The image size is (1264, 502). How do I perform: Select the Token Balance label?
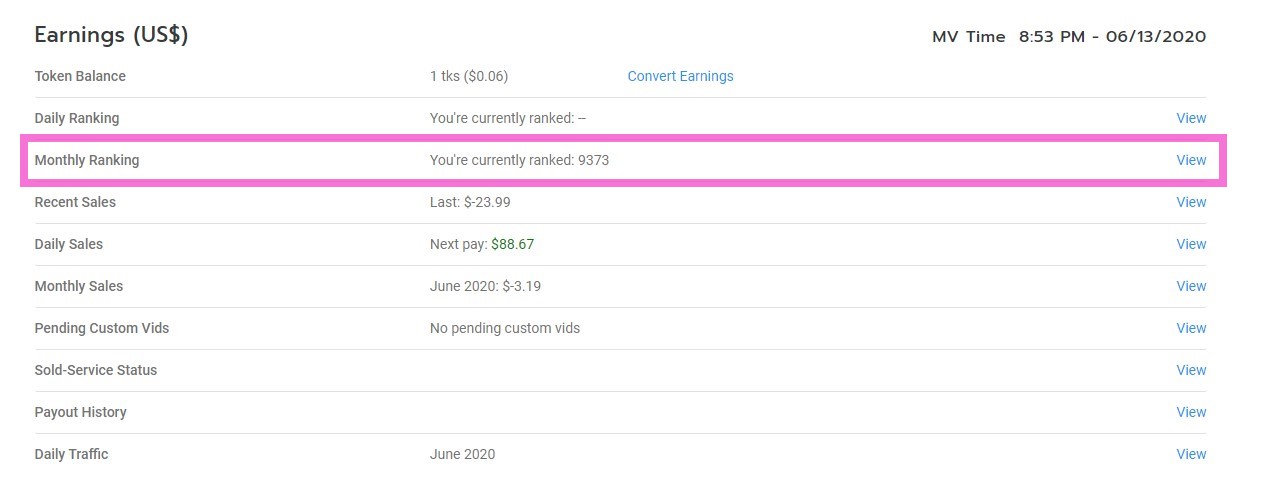click(80, 76)
